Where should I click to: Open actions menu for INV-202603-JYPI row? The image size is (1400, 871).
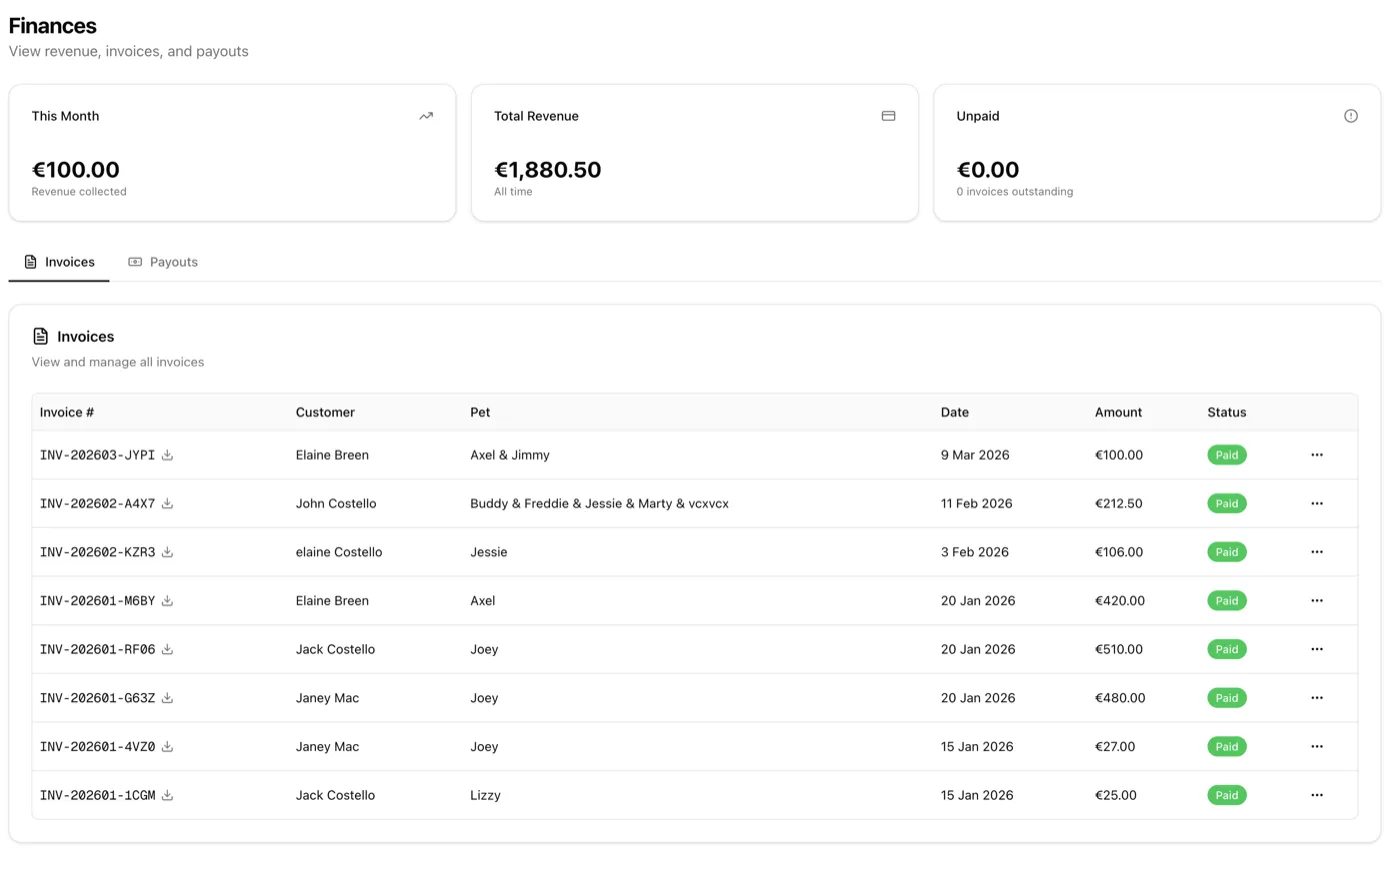tap(1317, 455)
